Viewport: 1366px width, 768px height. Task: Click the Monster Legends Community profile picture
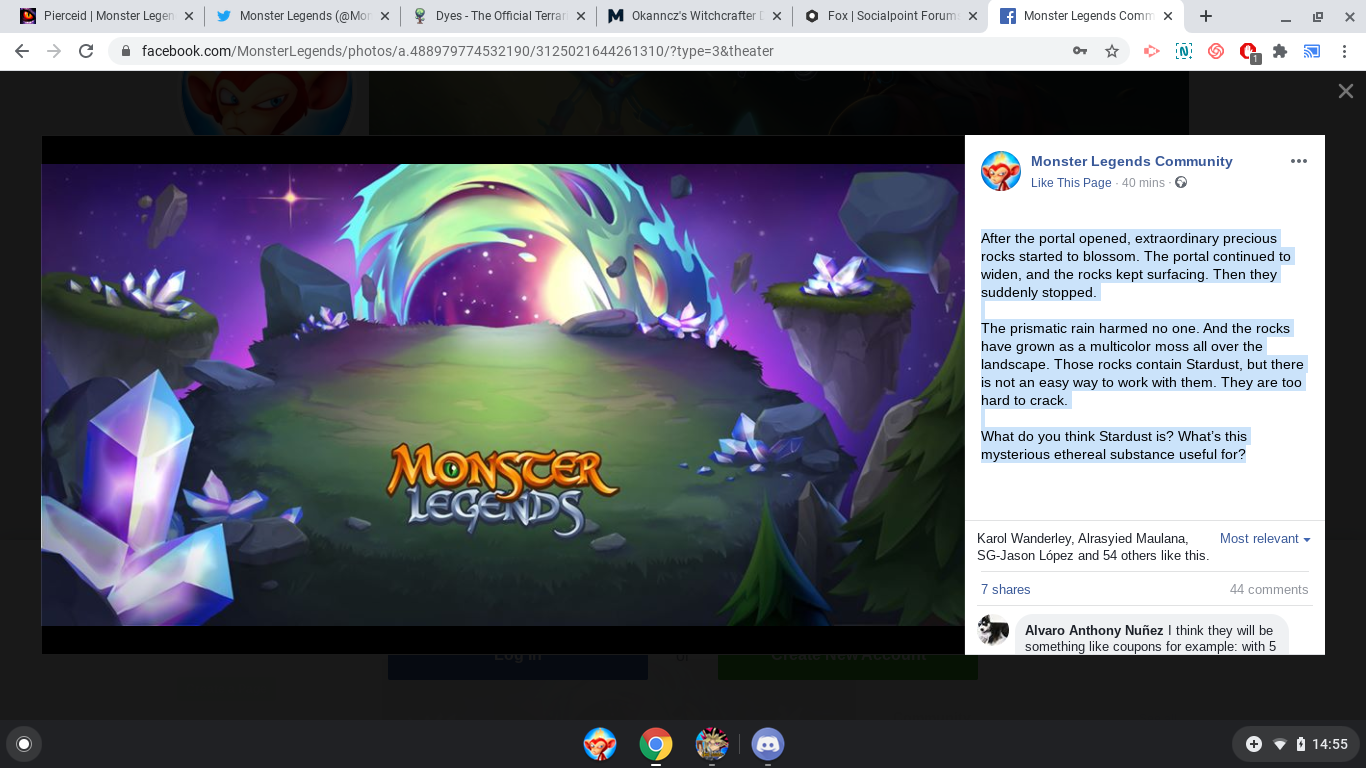[x=1001, y=171]
